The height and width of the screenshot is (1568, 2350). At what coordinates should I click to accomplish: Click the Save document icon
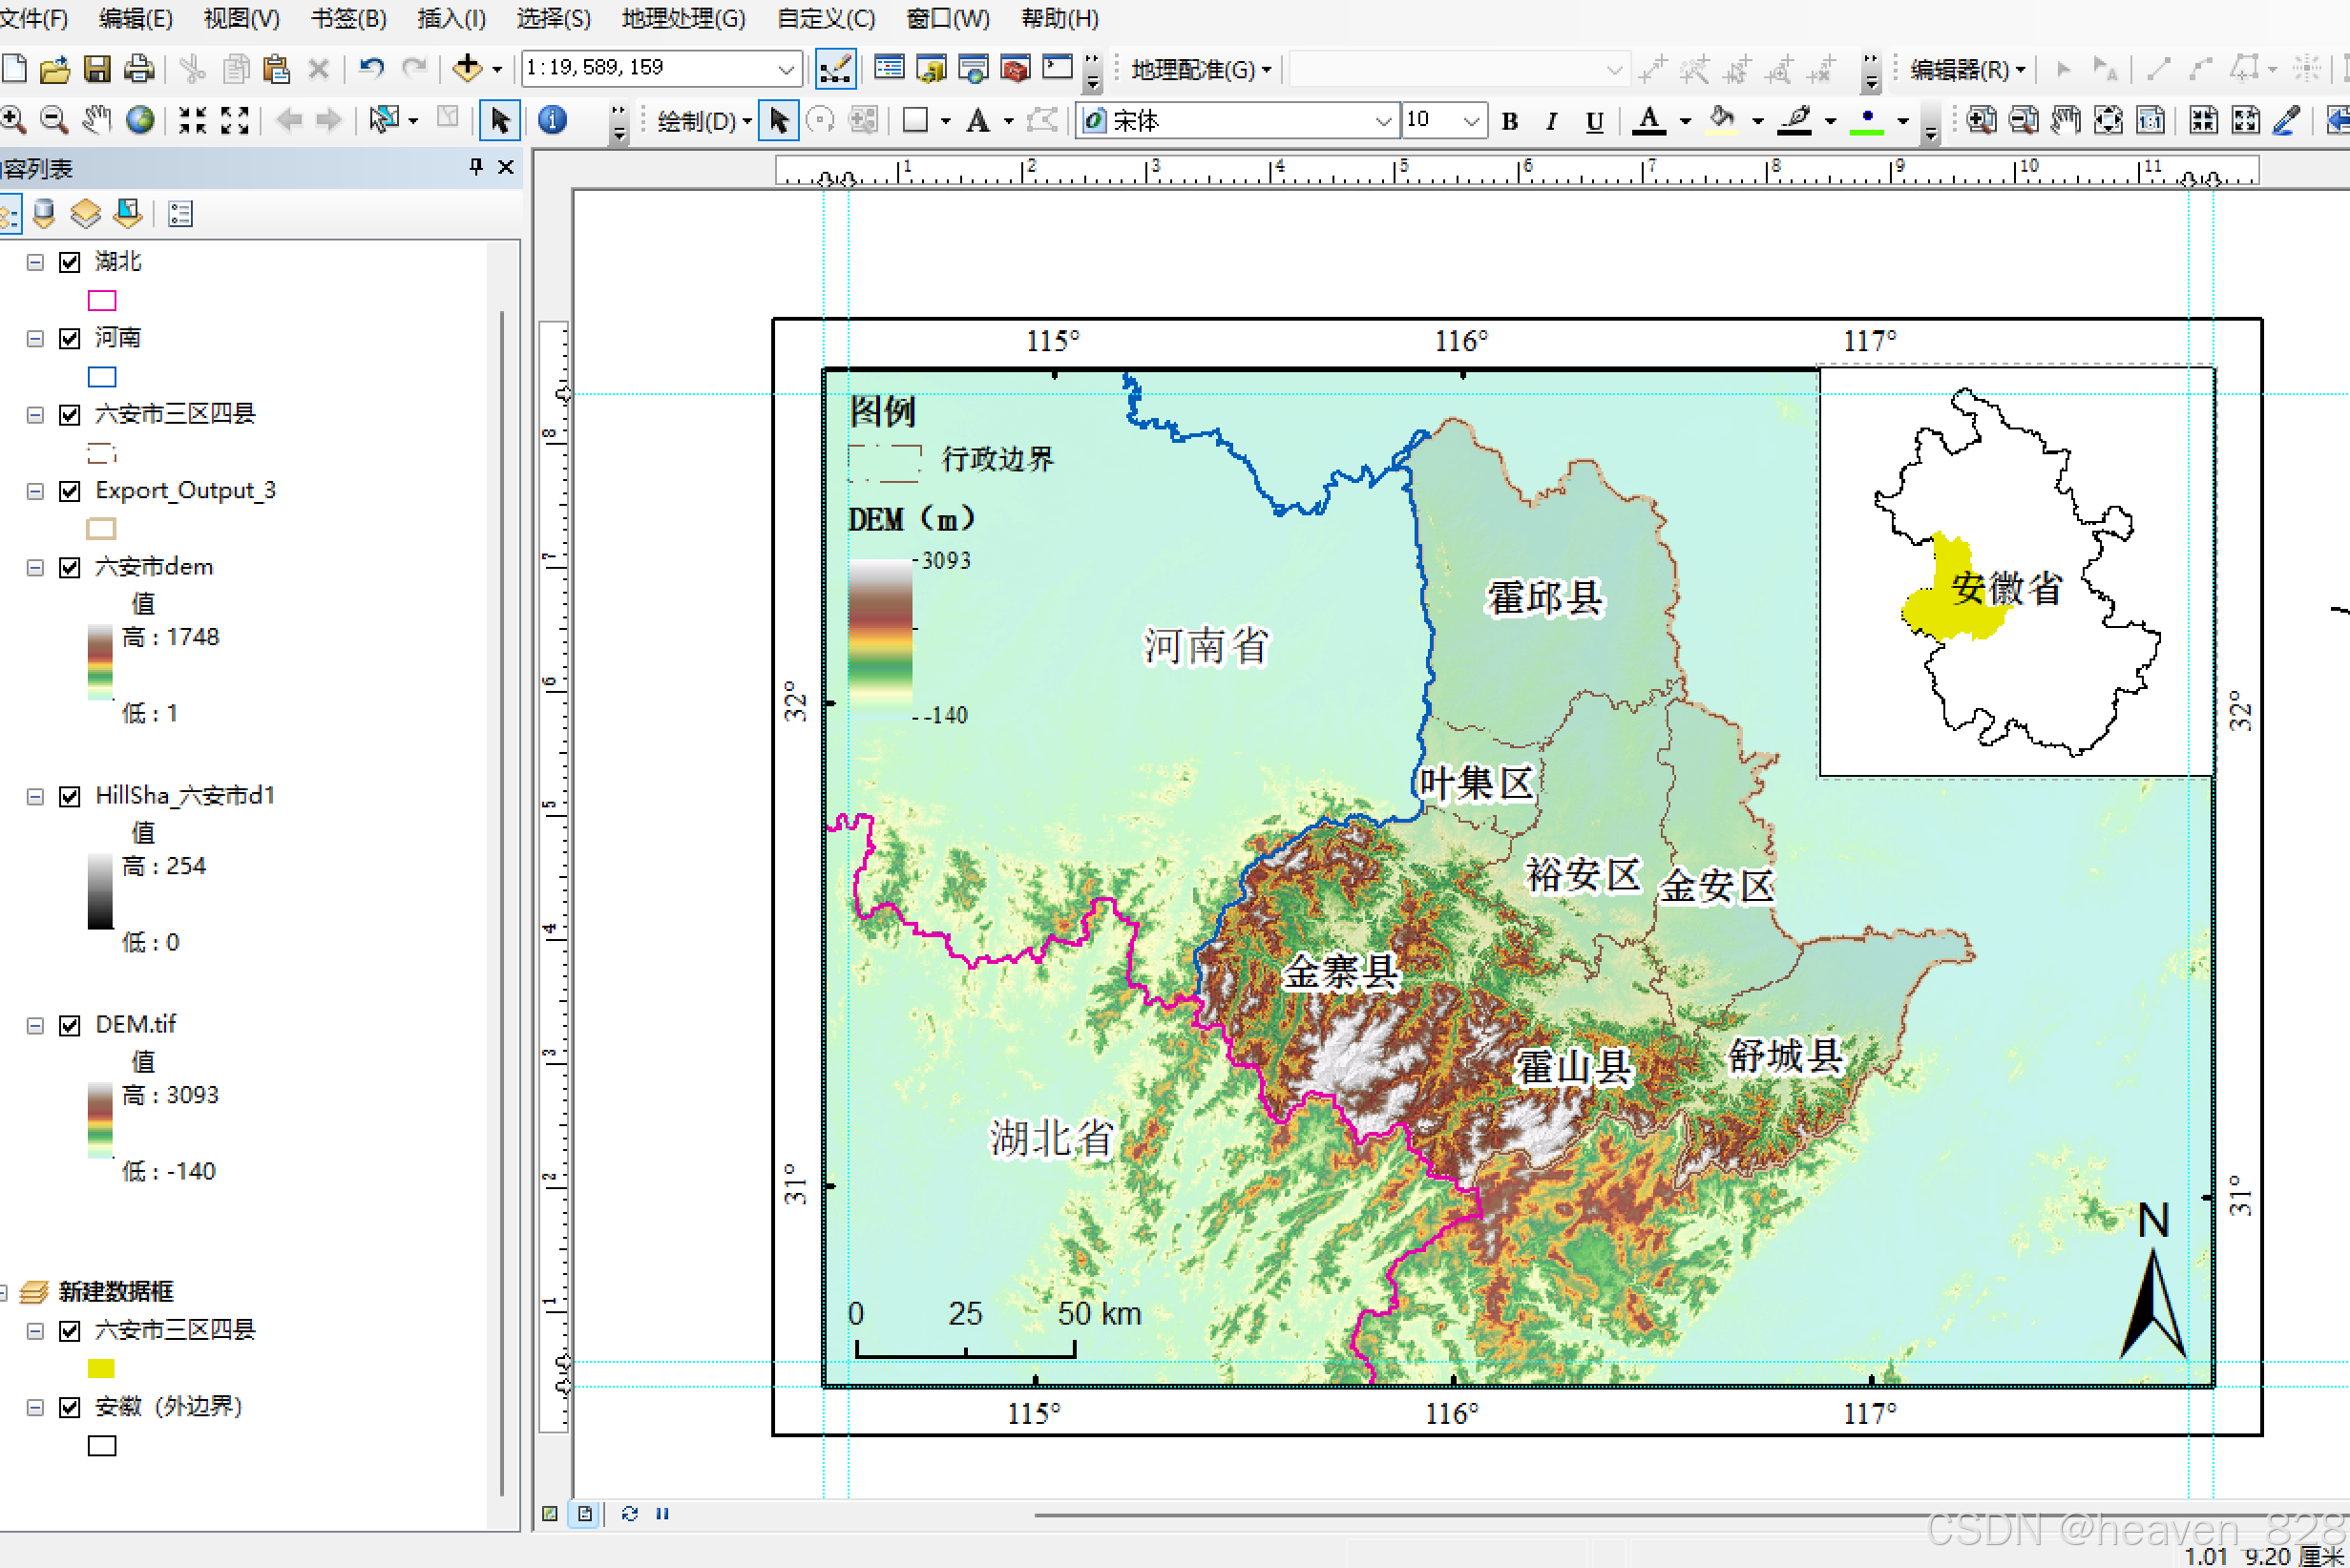pyautogui.click(x=97, y=69)
